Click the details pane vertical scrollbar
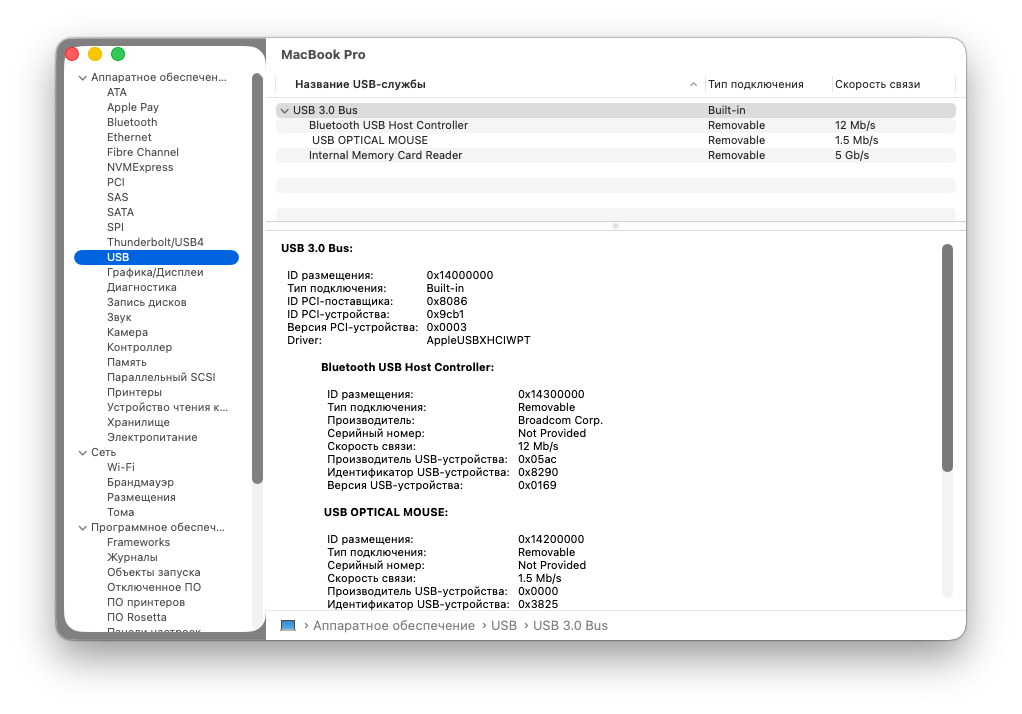This screenshot has width=1022, height=714. point(948,358)
